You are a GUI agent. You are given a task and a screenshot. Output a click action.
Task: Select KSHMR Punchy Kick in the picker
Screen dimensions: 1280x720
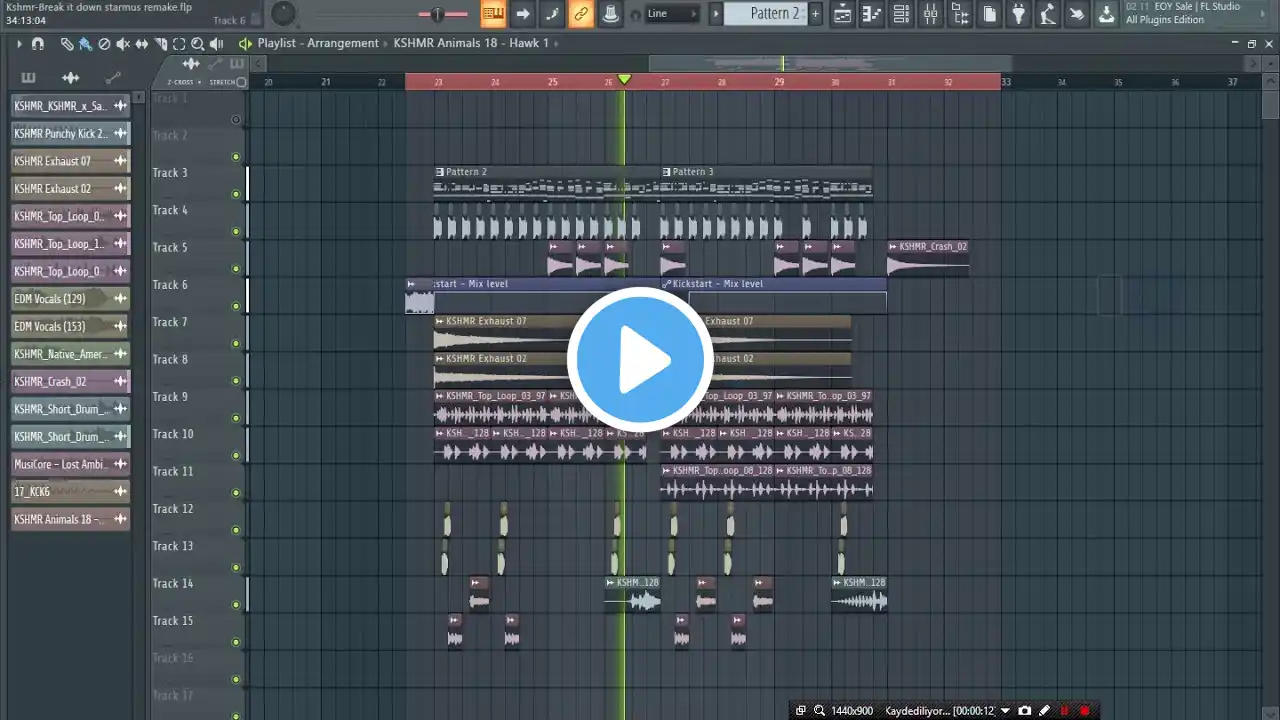tap(70, 133)
